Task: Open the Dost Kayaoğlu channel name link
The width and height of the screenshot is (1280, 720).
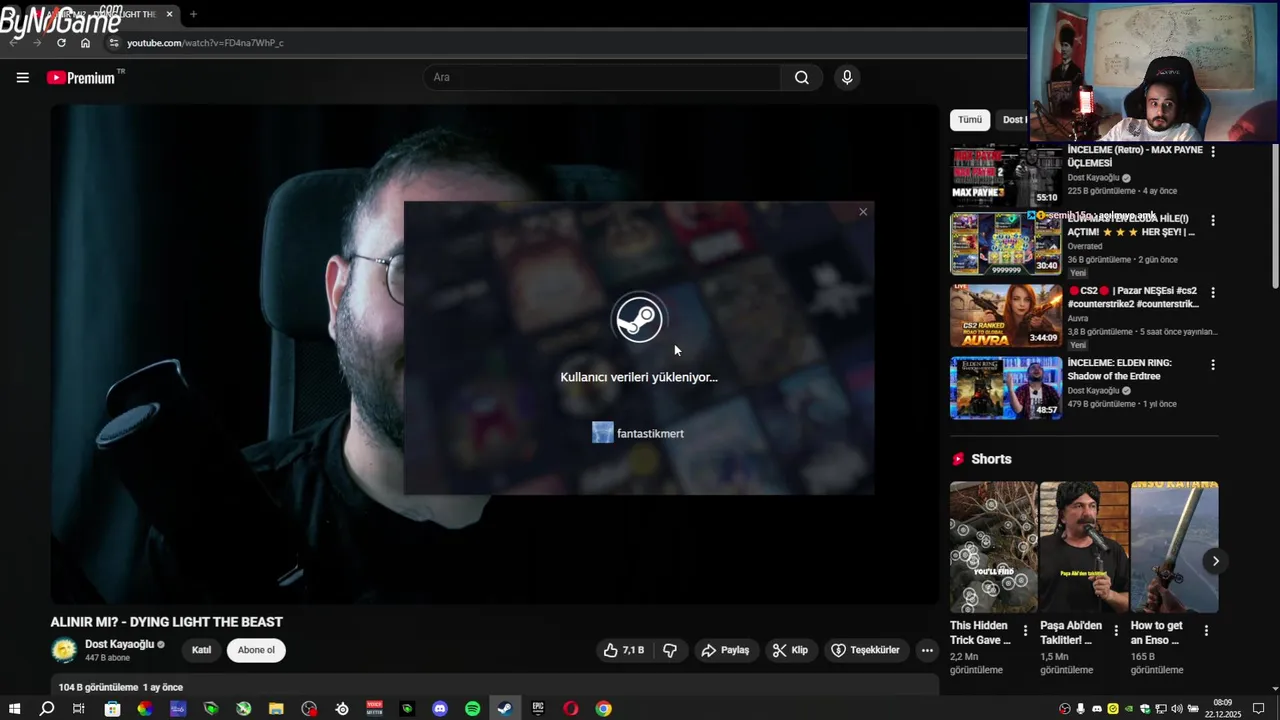Action: [x=119, y=644]
